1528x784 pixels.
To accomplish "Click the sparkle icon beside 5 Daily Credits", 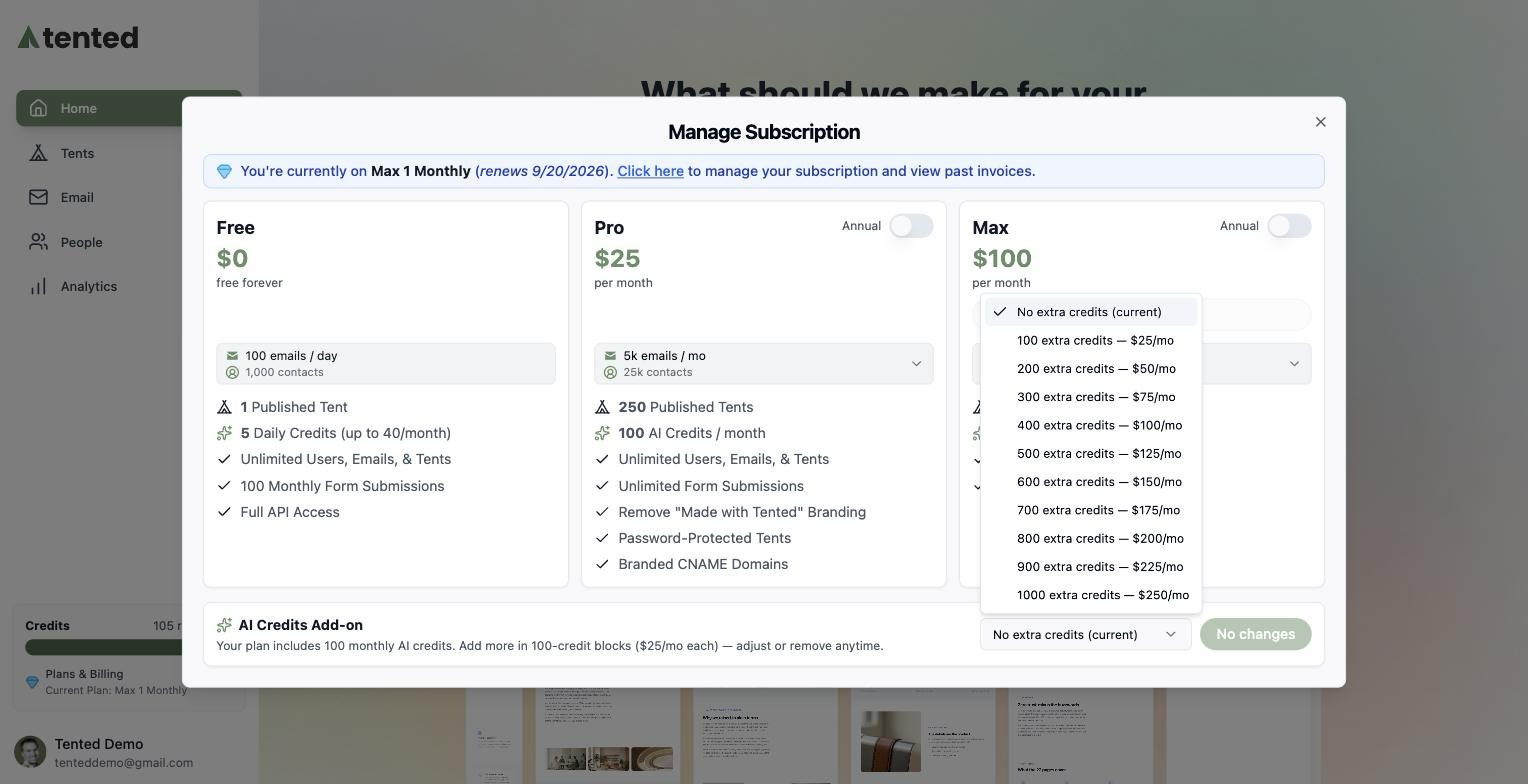I will coord(224,433).
